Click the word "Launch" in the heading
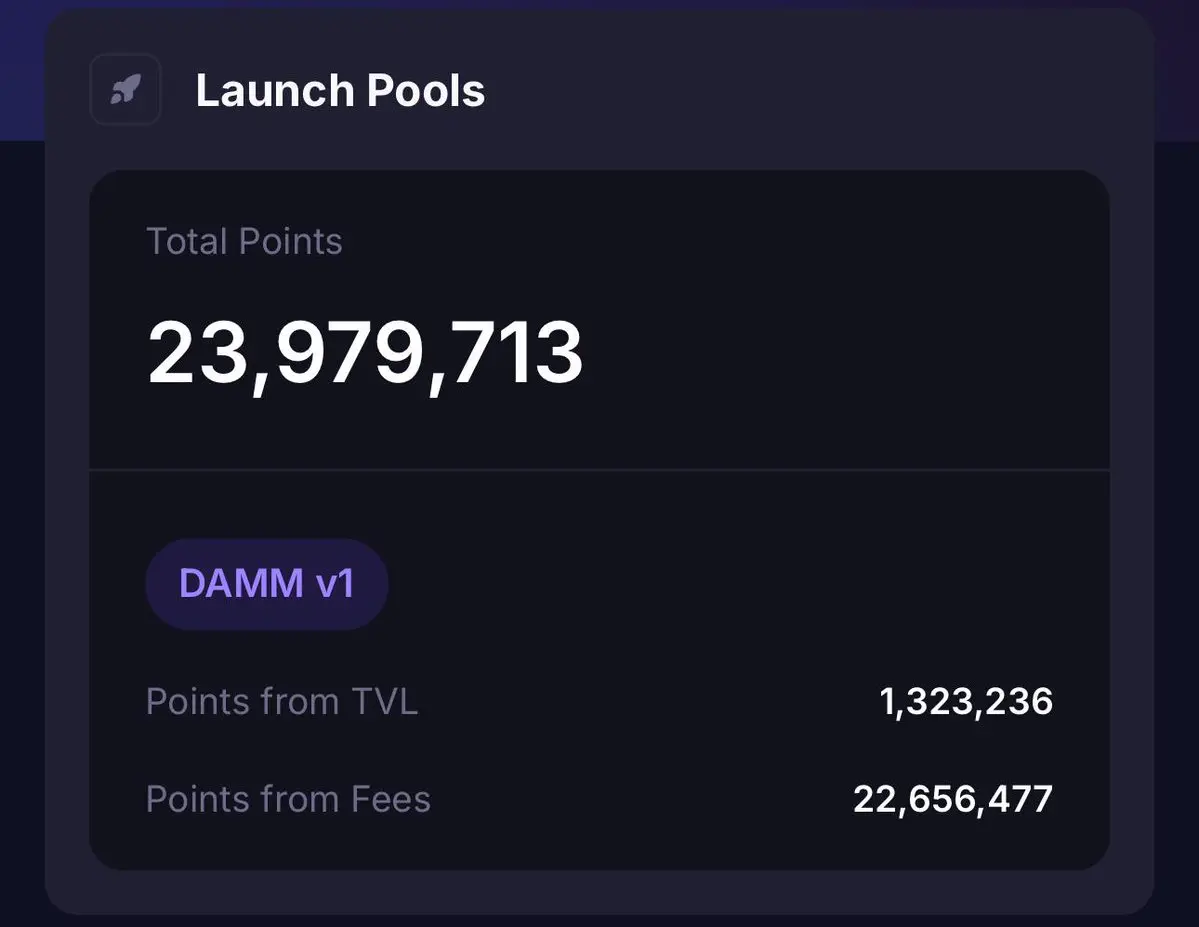The width and height of the screenshot is (1199, 927). (x=275, y=90)
